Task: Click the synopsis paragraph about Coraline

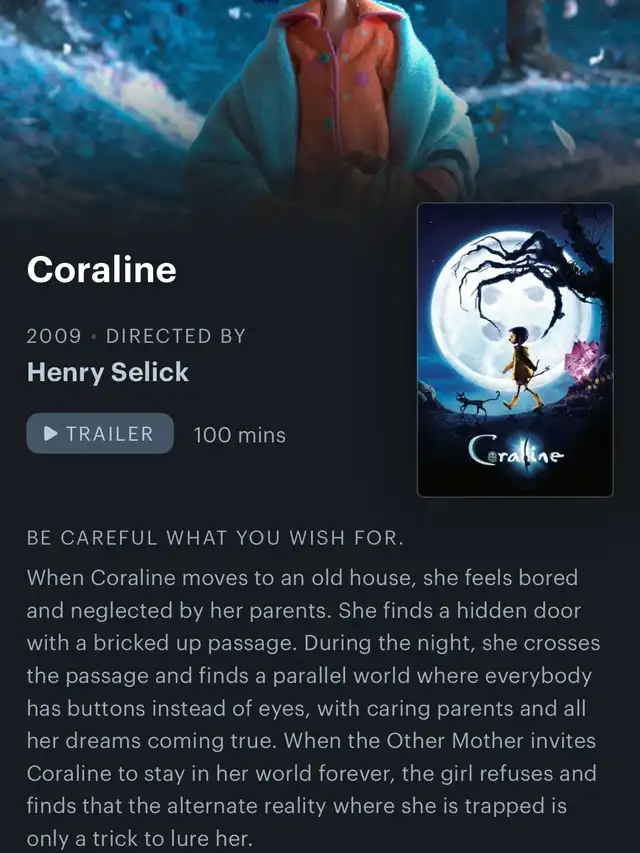Action: point(313,708)
